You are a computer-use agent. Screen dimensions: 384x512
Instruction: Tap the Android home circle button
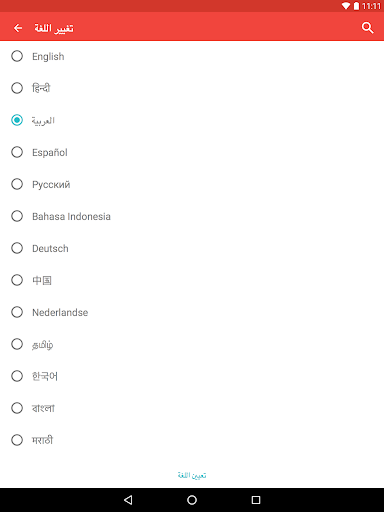192,500
